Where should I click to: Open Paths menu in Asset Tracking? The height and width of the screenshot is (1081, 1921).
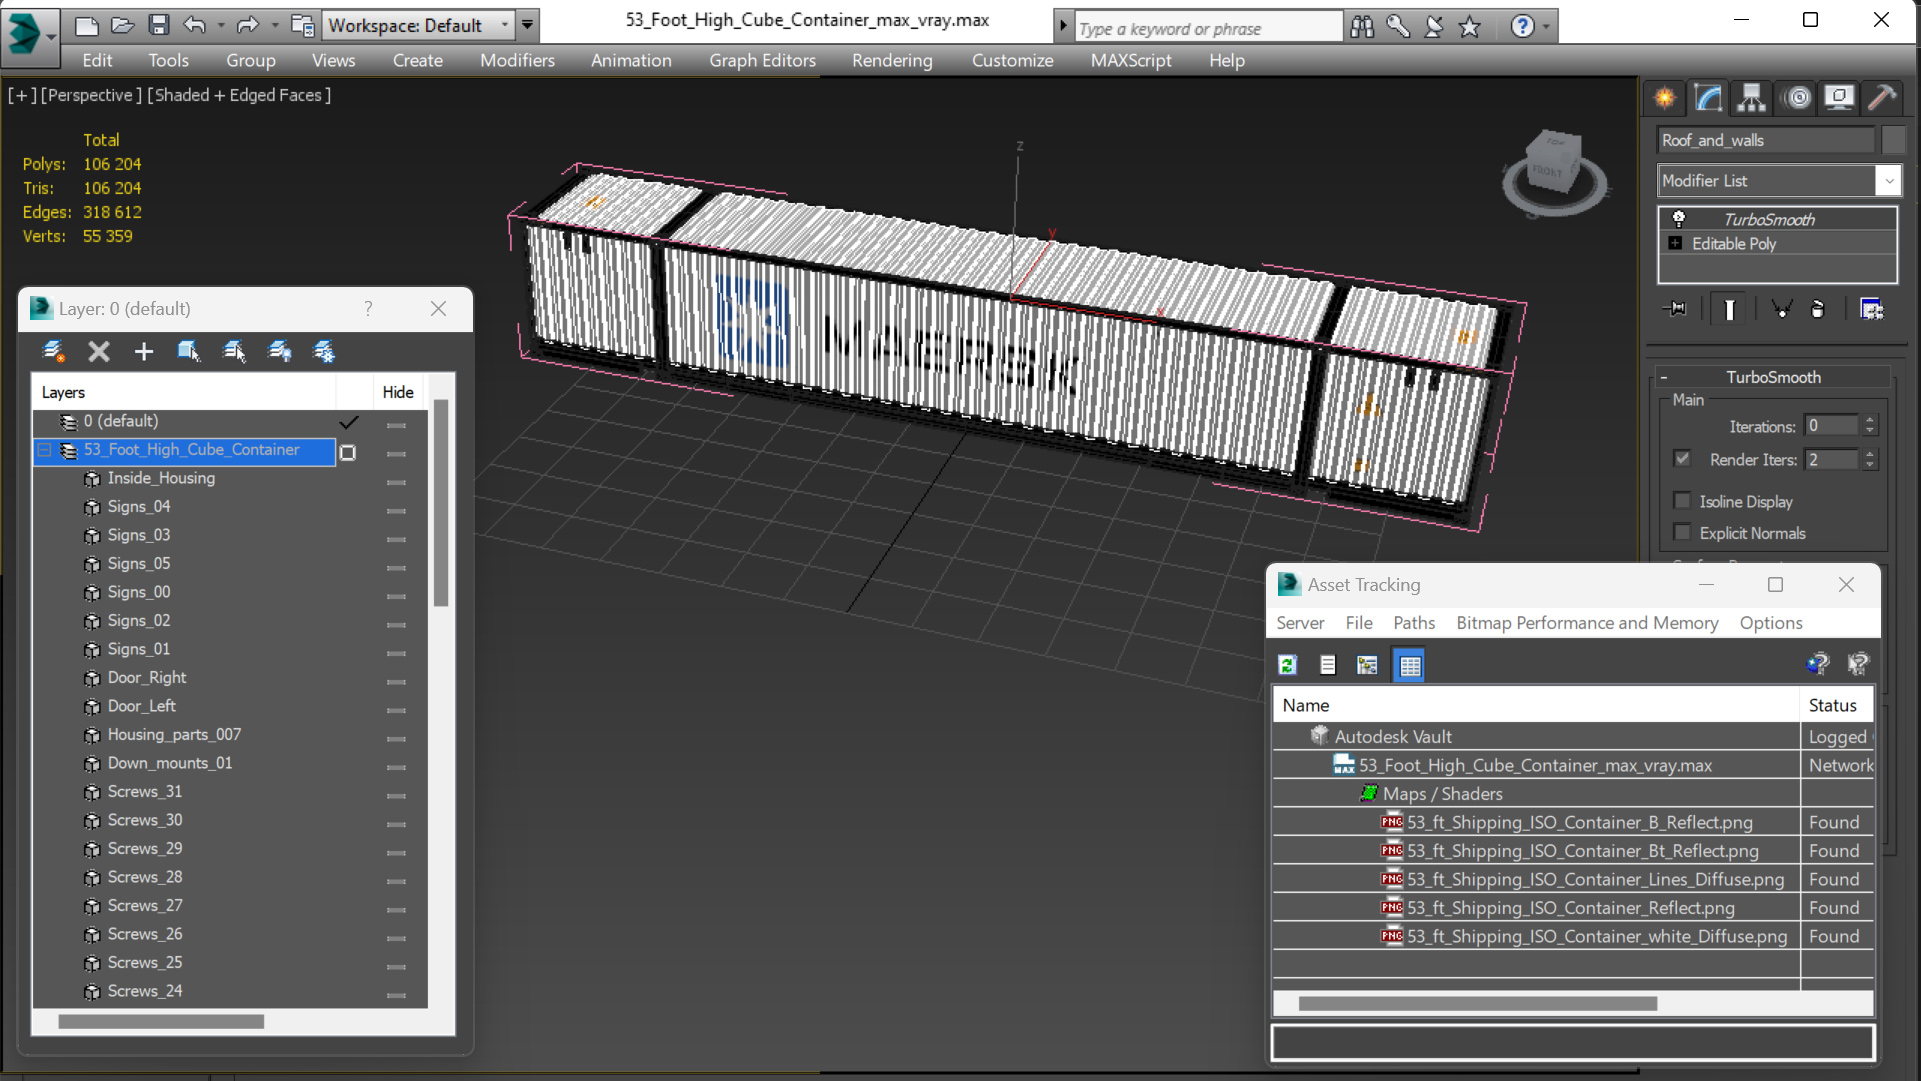(1414, 622)
